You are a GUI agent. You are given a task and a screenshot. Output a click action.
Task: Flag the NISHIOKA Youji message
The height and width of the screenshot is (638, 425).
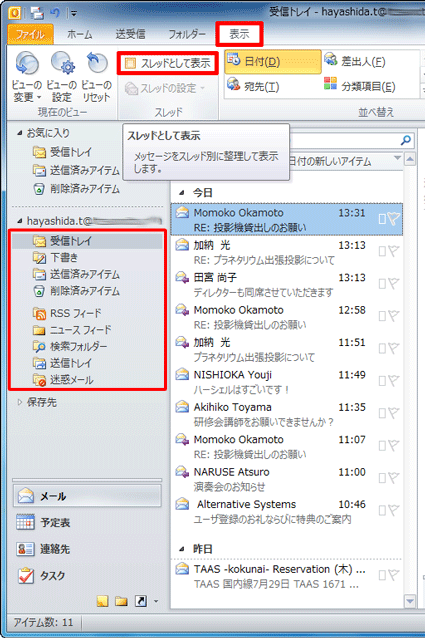point(394,381)
